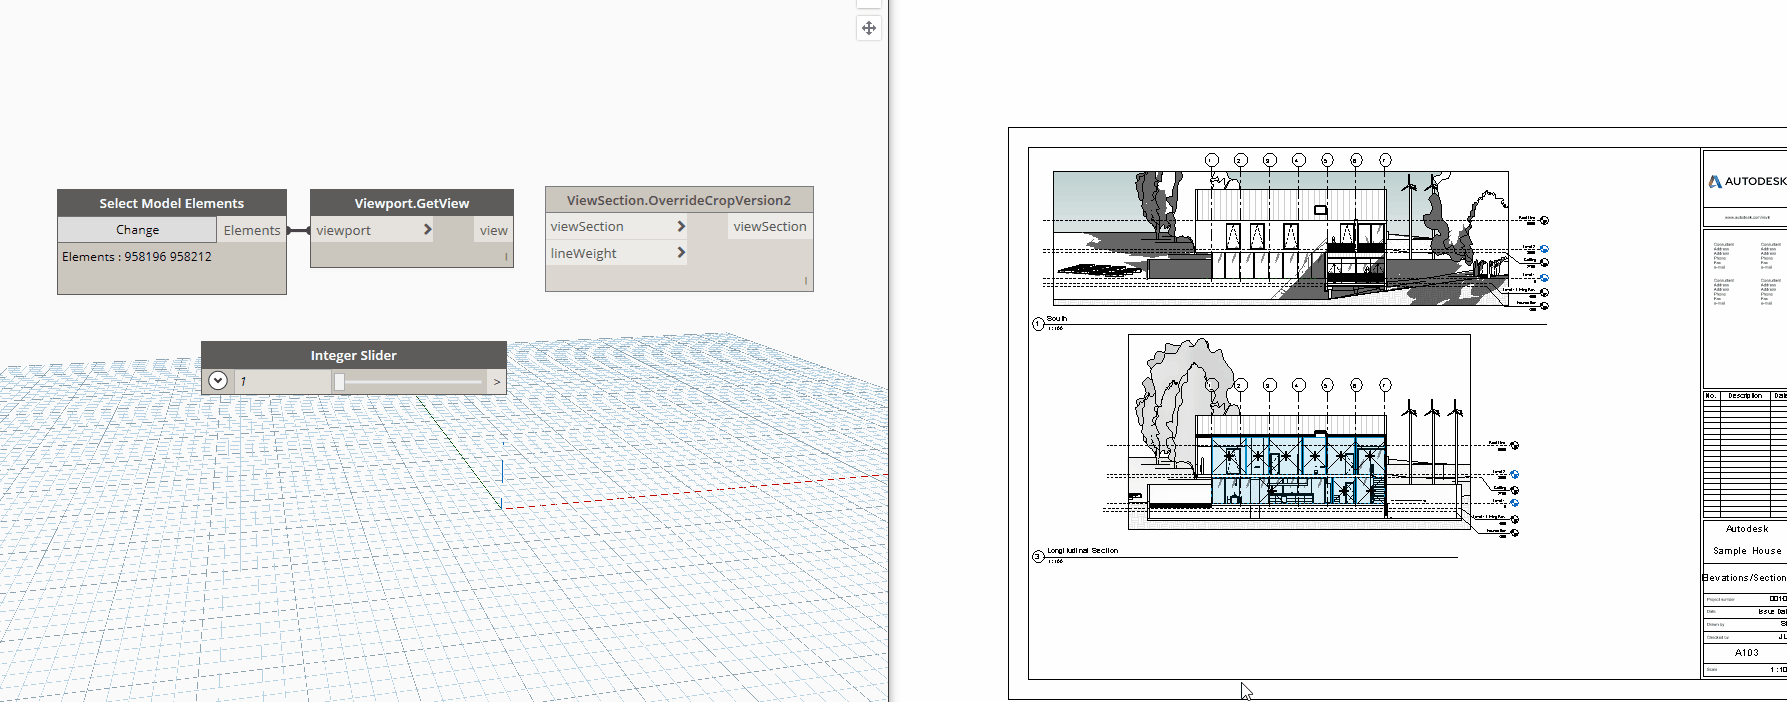Activate the pan mode icon
The height and width of the screenshot is (702, 1787).
pyautogui.click(x=868, y=28)
